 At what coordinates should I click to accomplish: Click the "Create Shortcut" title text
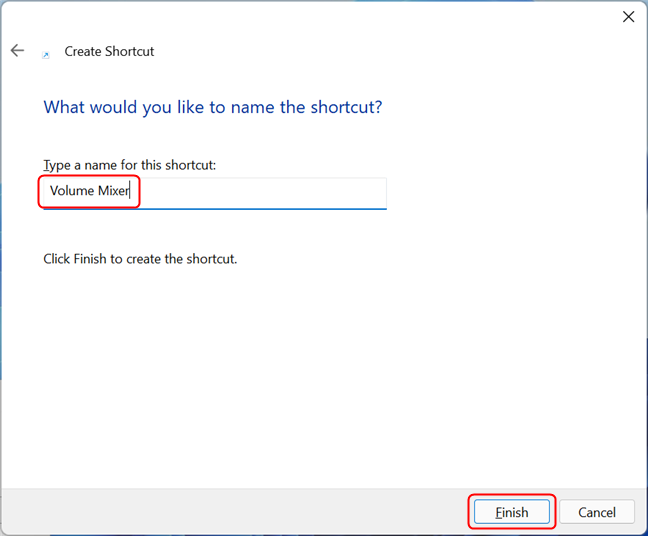pyautogui.click(x=109, y=51)
